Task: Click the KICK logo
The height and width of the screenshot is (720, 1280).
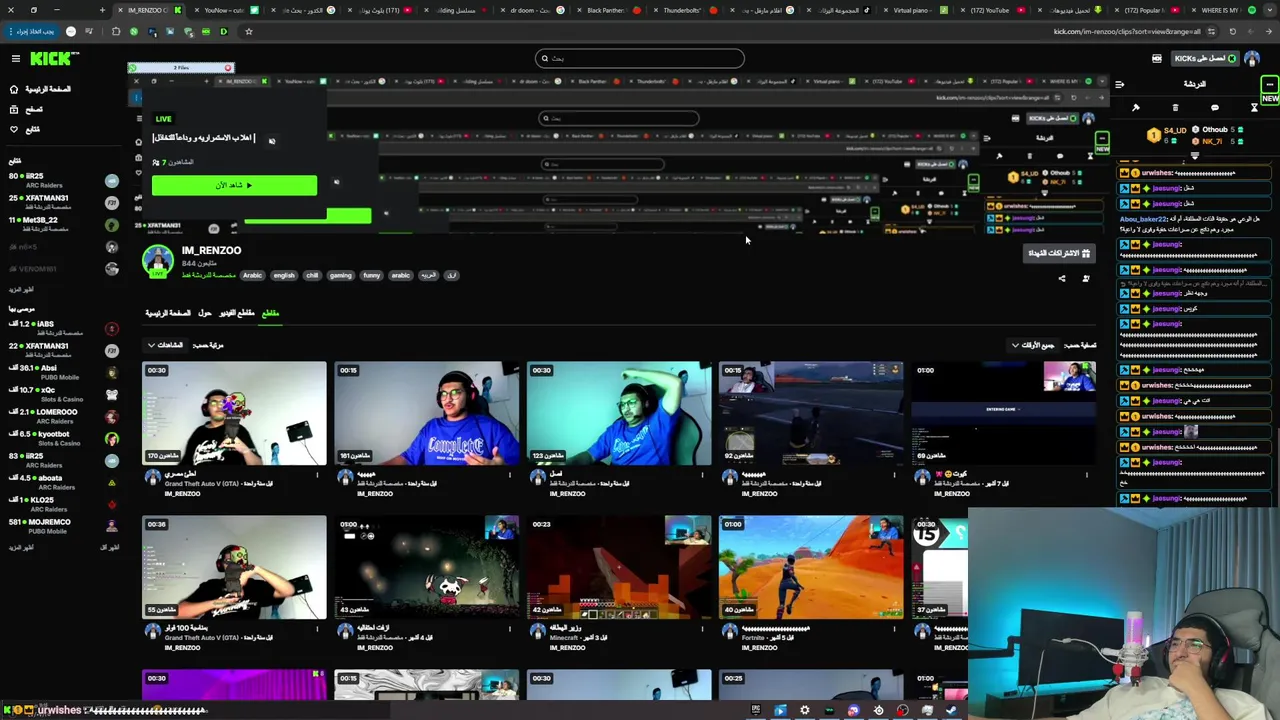Action: 51,59
